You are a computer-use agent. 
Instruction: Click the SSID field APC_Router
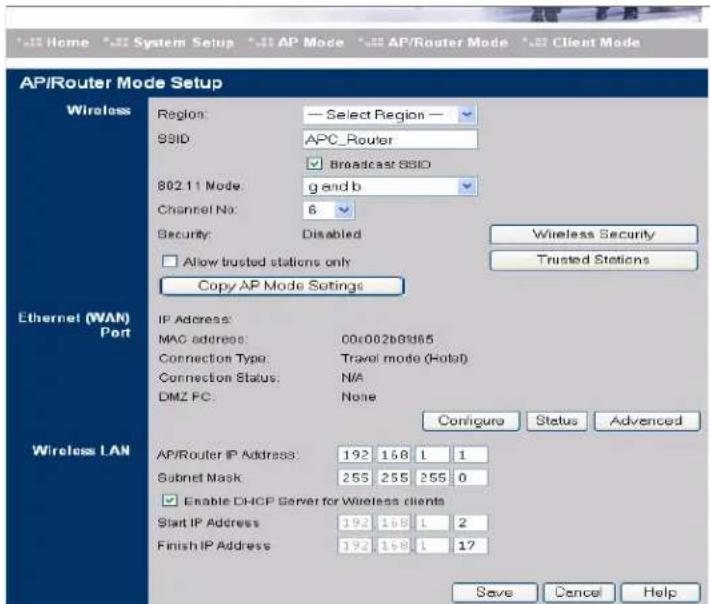390,139
